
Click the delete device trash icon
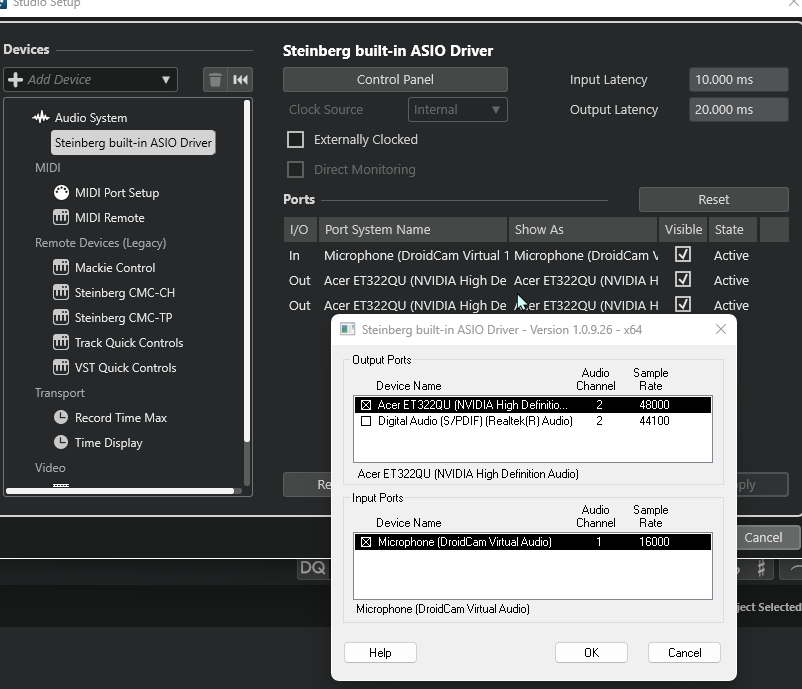point(215,80)
